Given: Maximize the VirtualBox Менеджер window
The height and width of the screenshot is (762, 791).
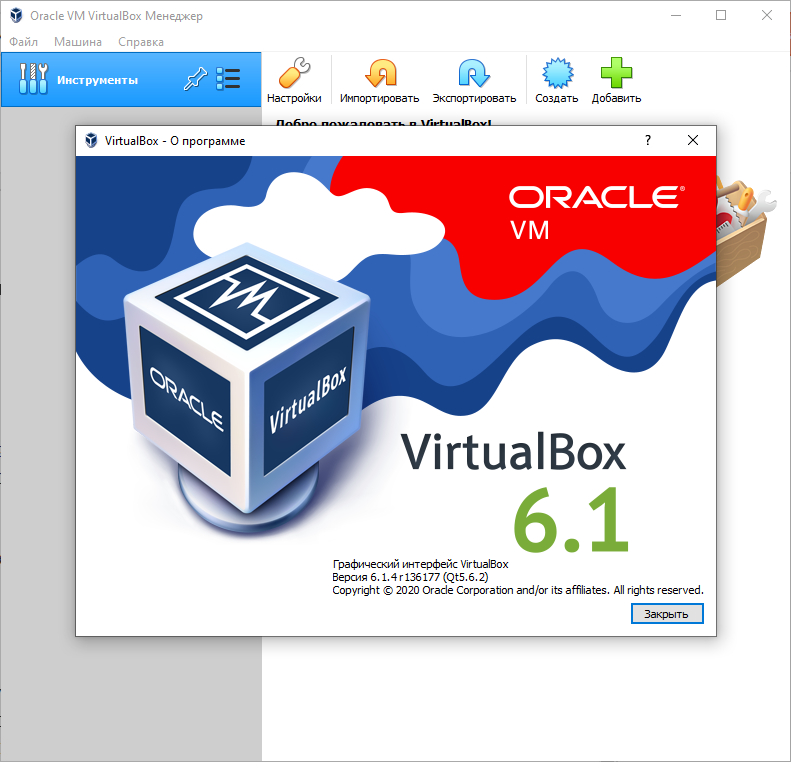Looking at the screenshot, I should [721, 16].
